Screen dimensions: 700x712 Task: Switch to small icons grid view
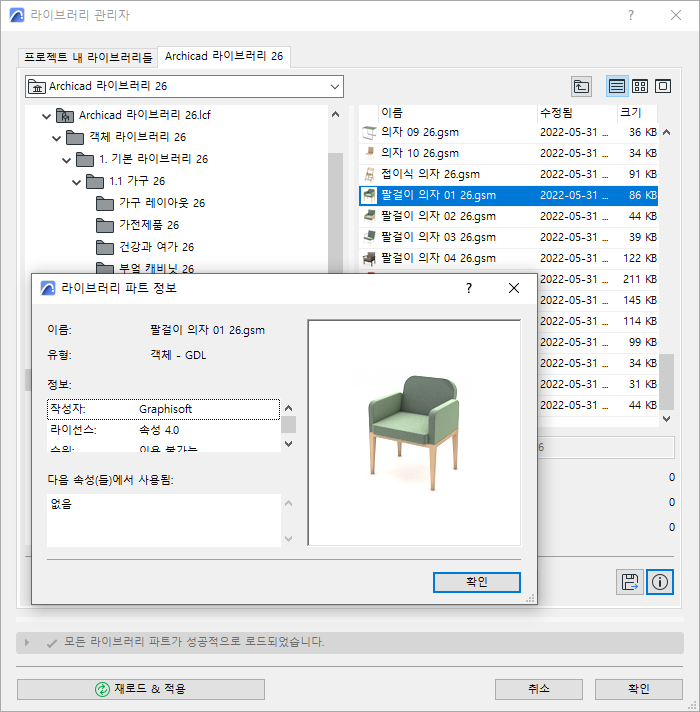click(x=640, y=86)
